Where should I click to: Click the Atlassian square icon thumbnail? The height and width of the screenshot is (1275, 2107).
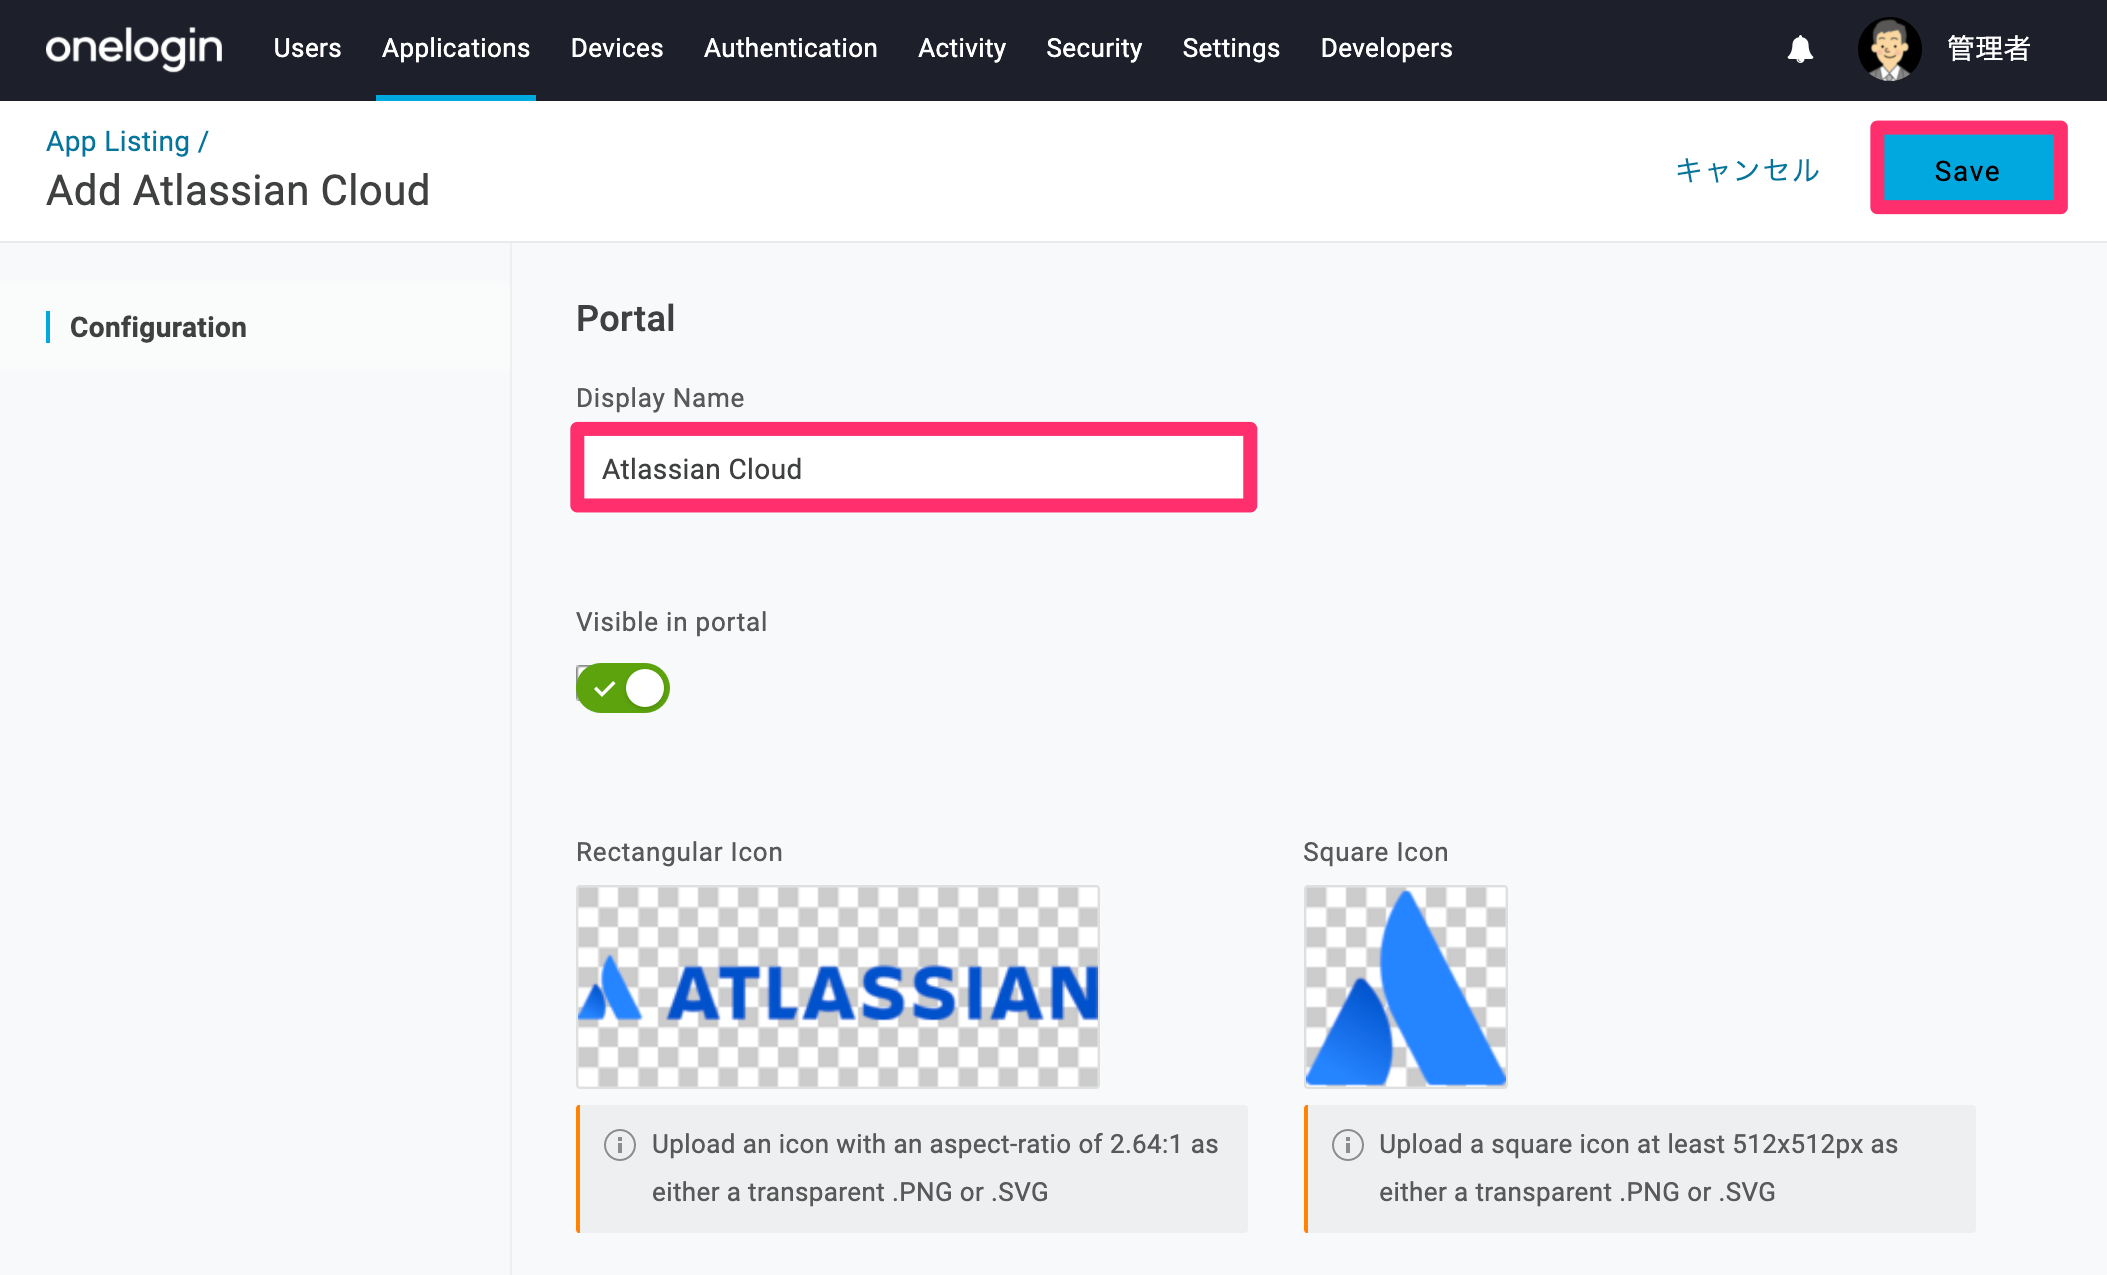coord(1405,987)
